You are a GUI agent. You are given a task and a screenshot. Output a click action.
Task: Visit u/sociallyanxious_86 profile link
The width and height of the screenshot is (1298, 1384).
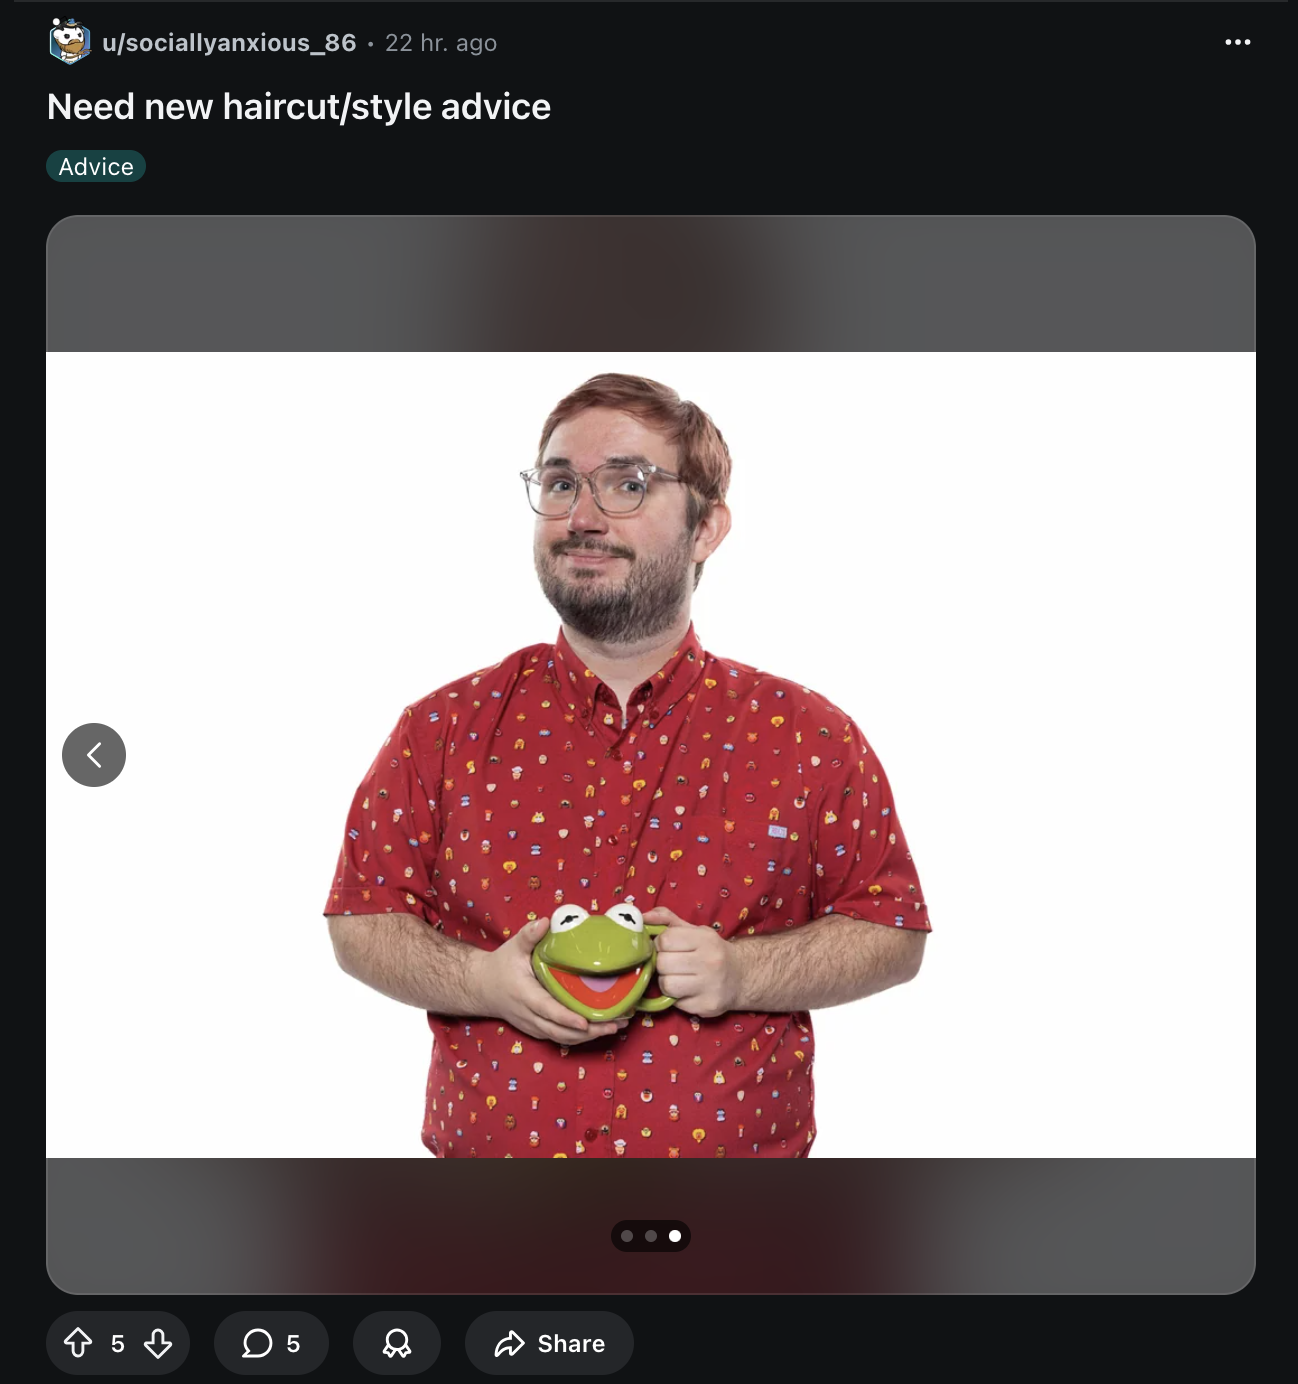pos(229,43)
